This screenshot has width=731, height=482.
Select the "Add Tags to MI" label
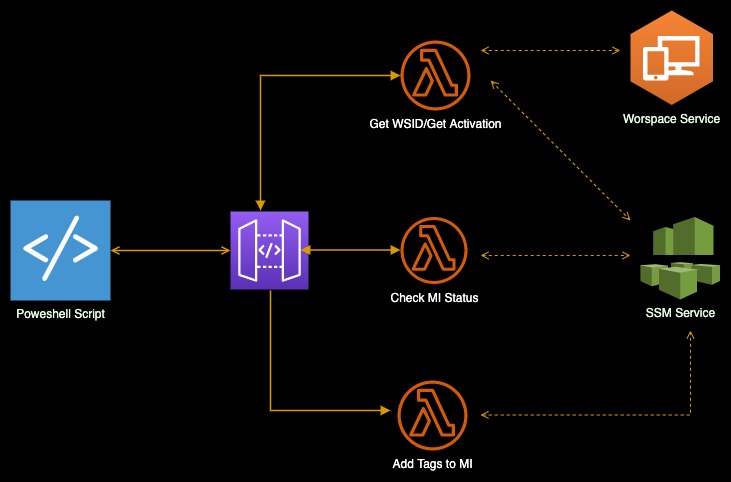point(432,464)
